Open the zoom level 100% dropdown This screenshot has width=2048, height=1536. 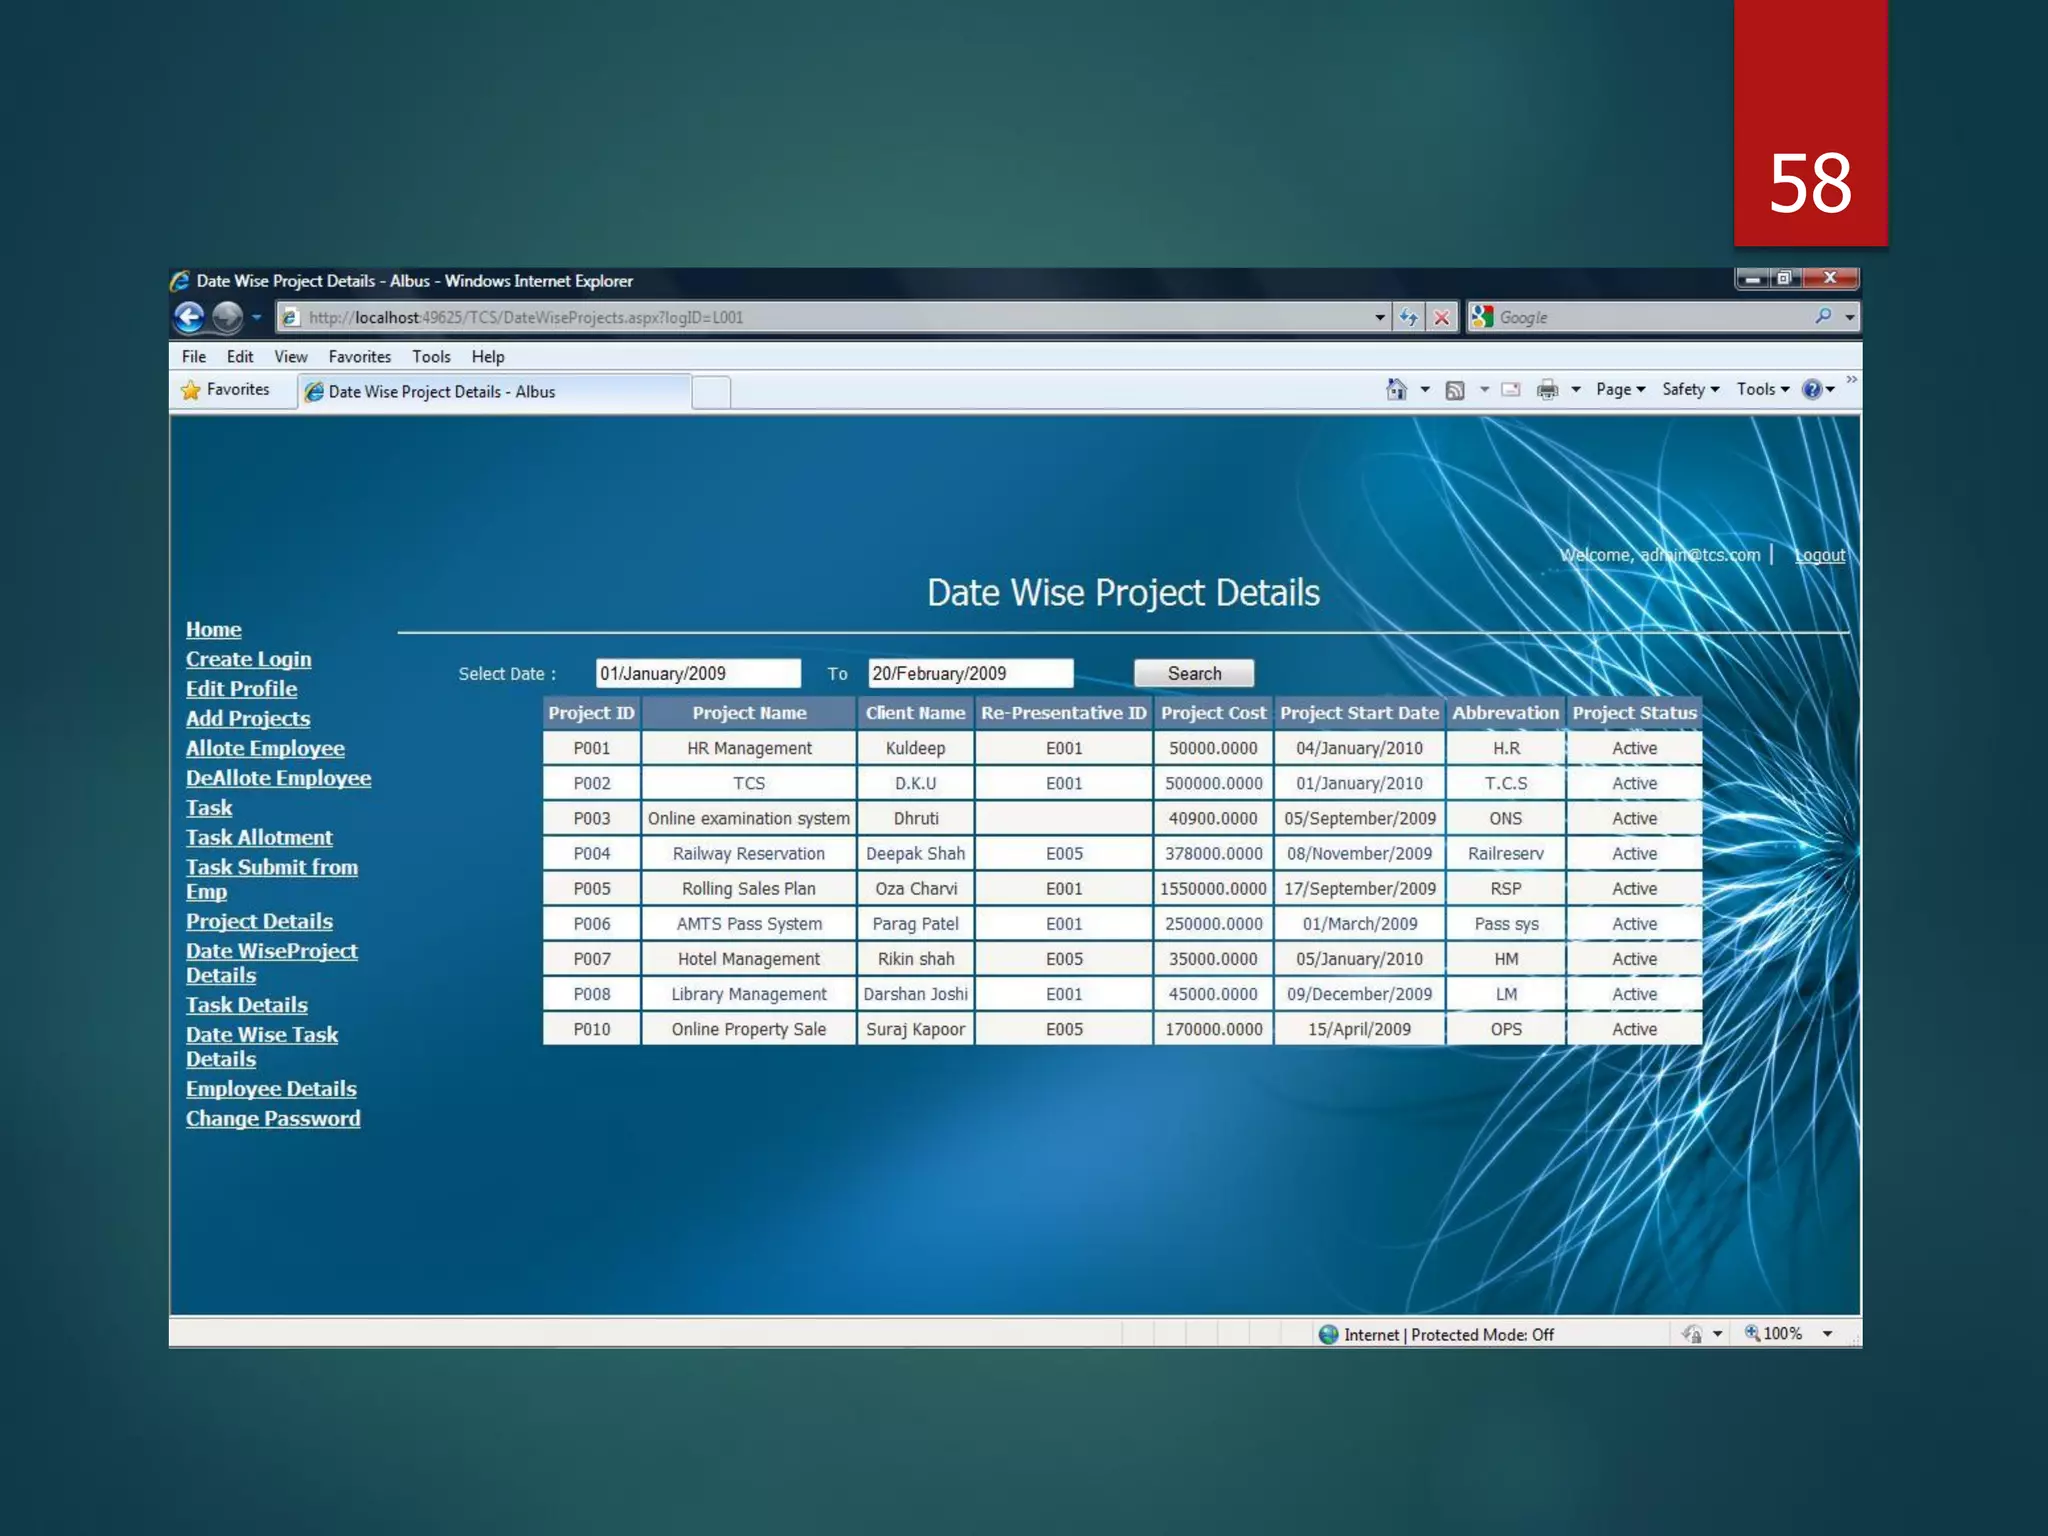(1827, 1334)
